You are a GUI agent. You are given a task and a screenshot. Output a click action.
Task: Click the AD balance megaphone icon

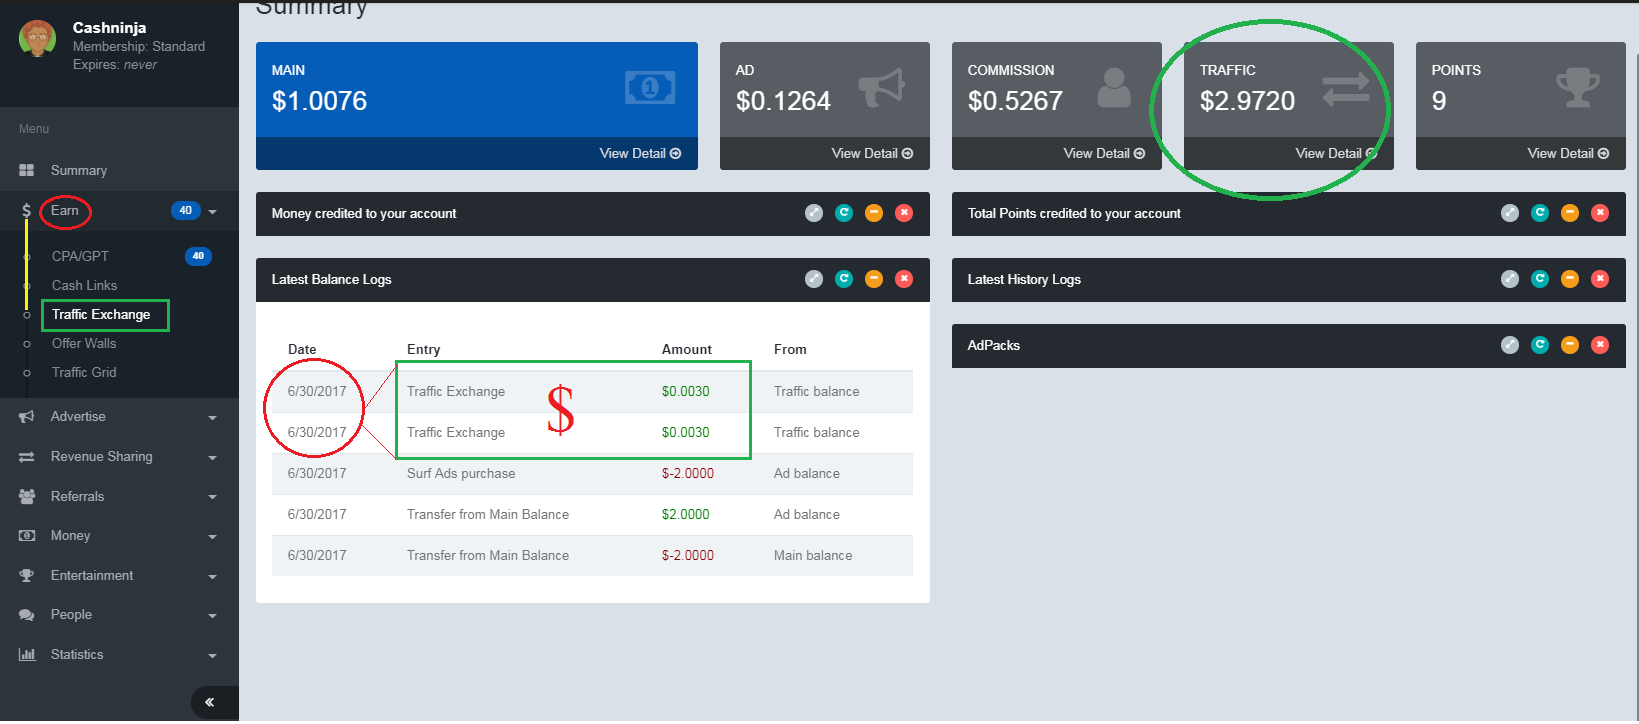click(882, 87)
